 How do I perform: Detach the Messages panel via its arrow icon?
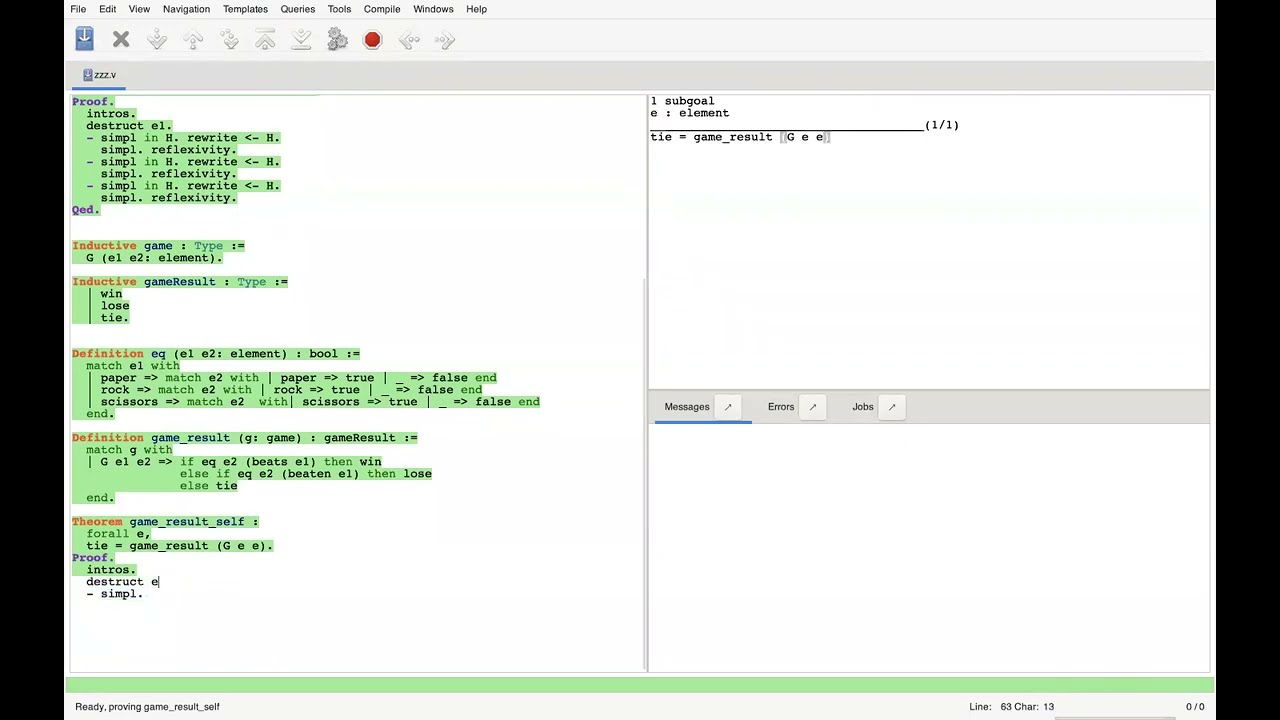pyautogui.click(x=728, y=407)
